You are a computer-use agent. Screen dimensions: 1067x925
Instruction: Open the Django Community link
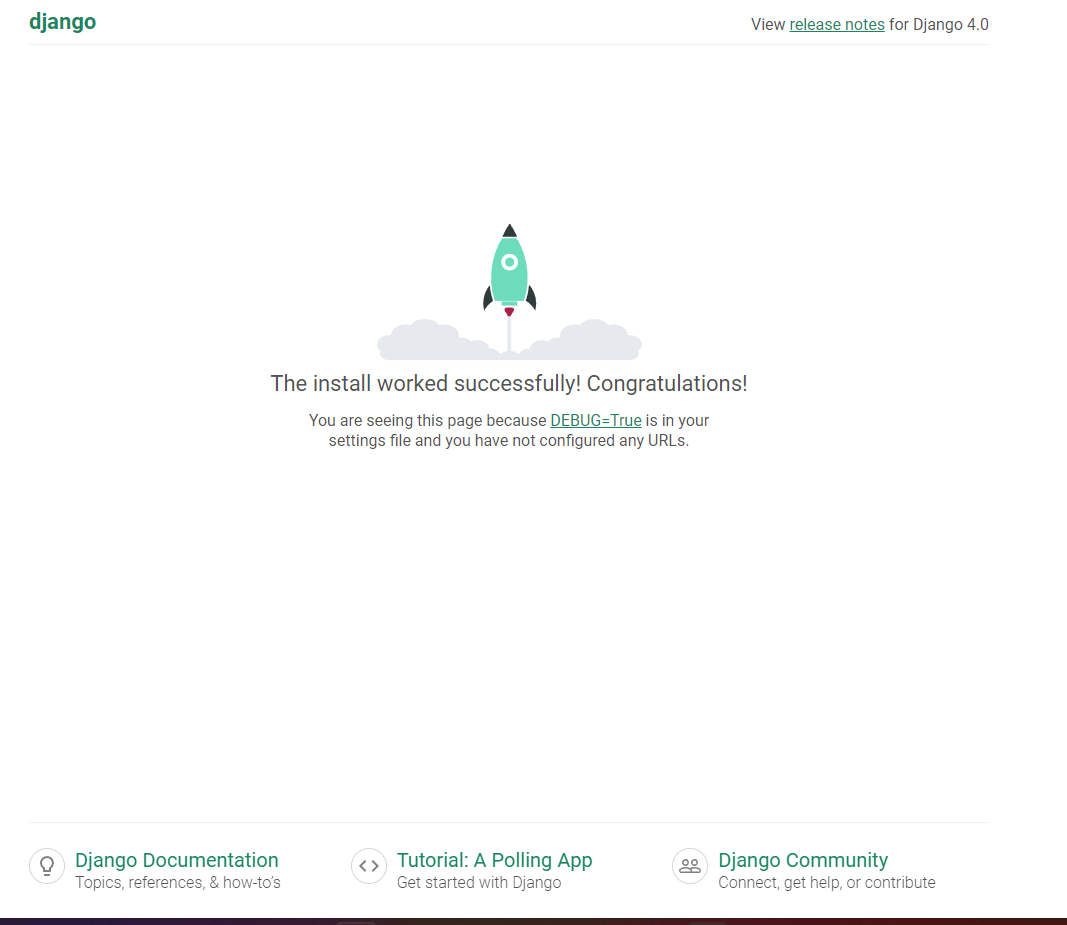pos(803,860)
